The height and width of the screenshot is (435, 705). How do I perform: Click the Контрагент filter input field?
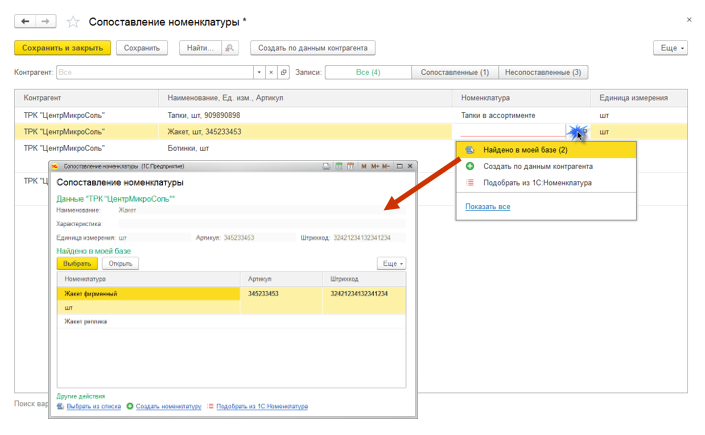pos(155,72)
